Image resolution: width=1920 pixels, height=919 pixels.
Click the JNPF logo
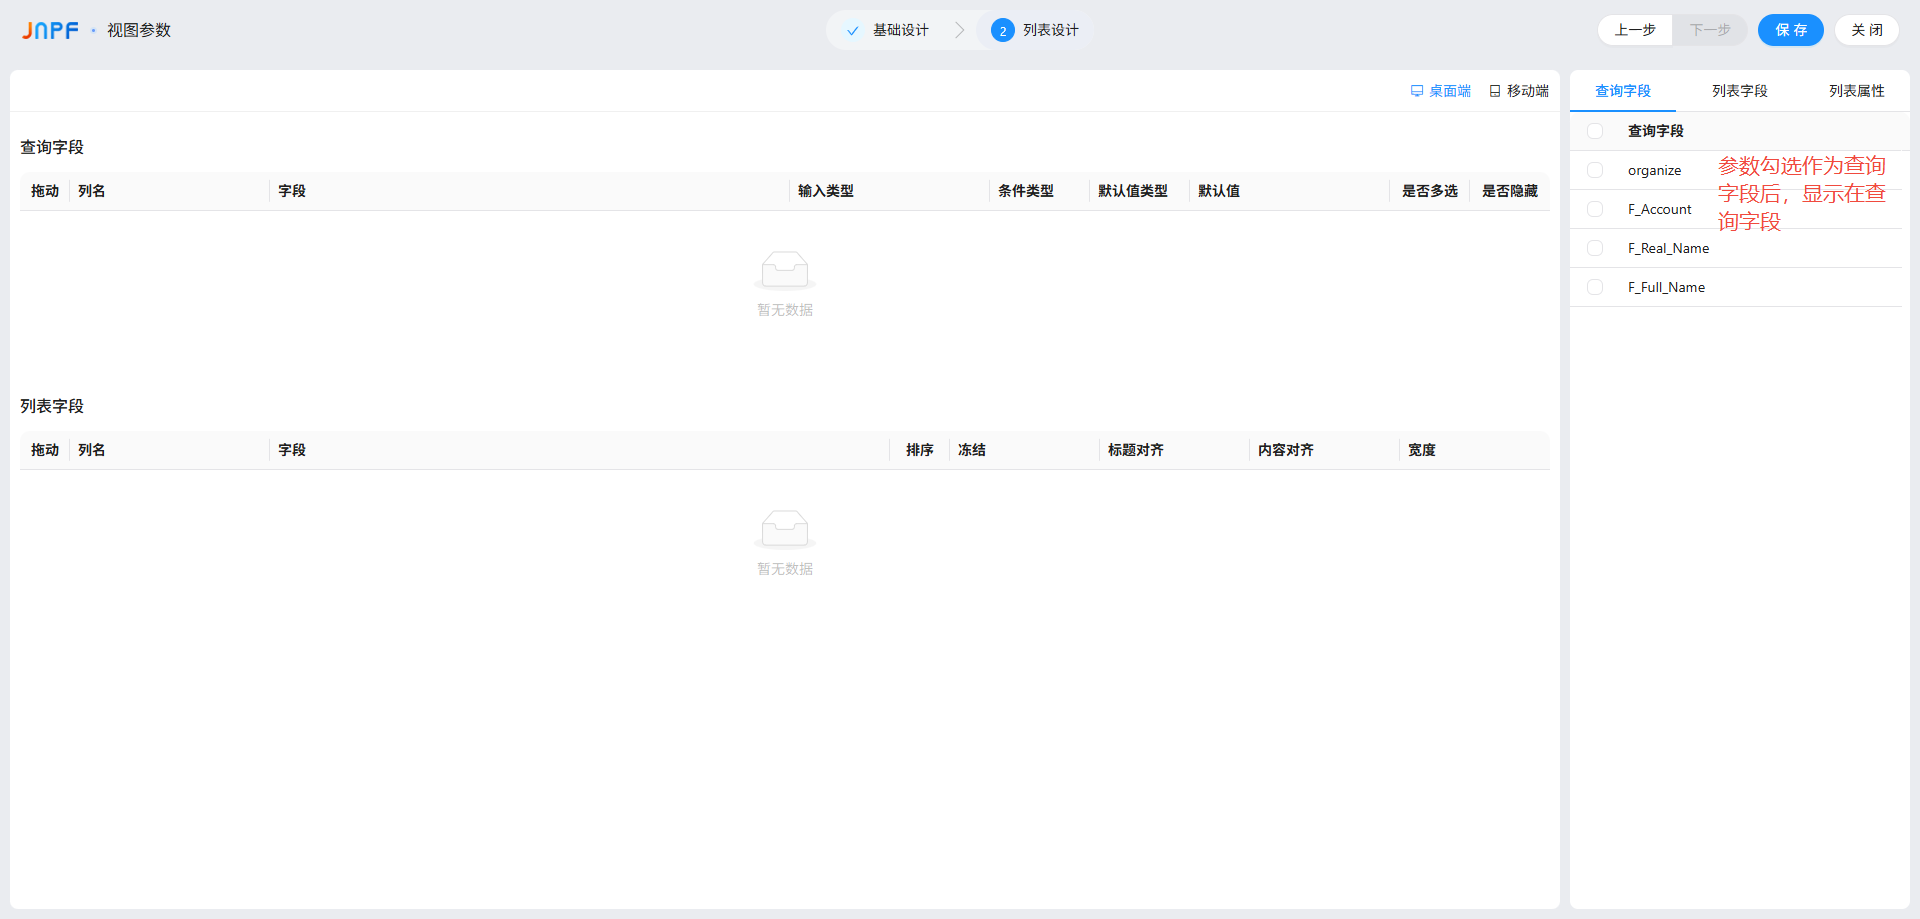[x=50, y=31]
